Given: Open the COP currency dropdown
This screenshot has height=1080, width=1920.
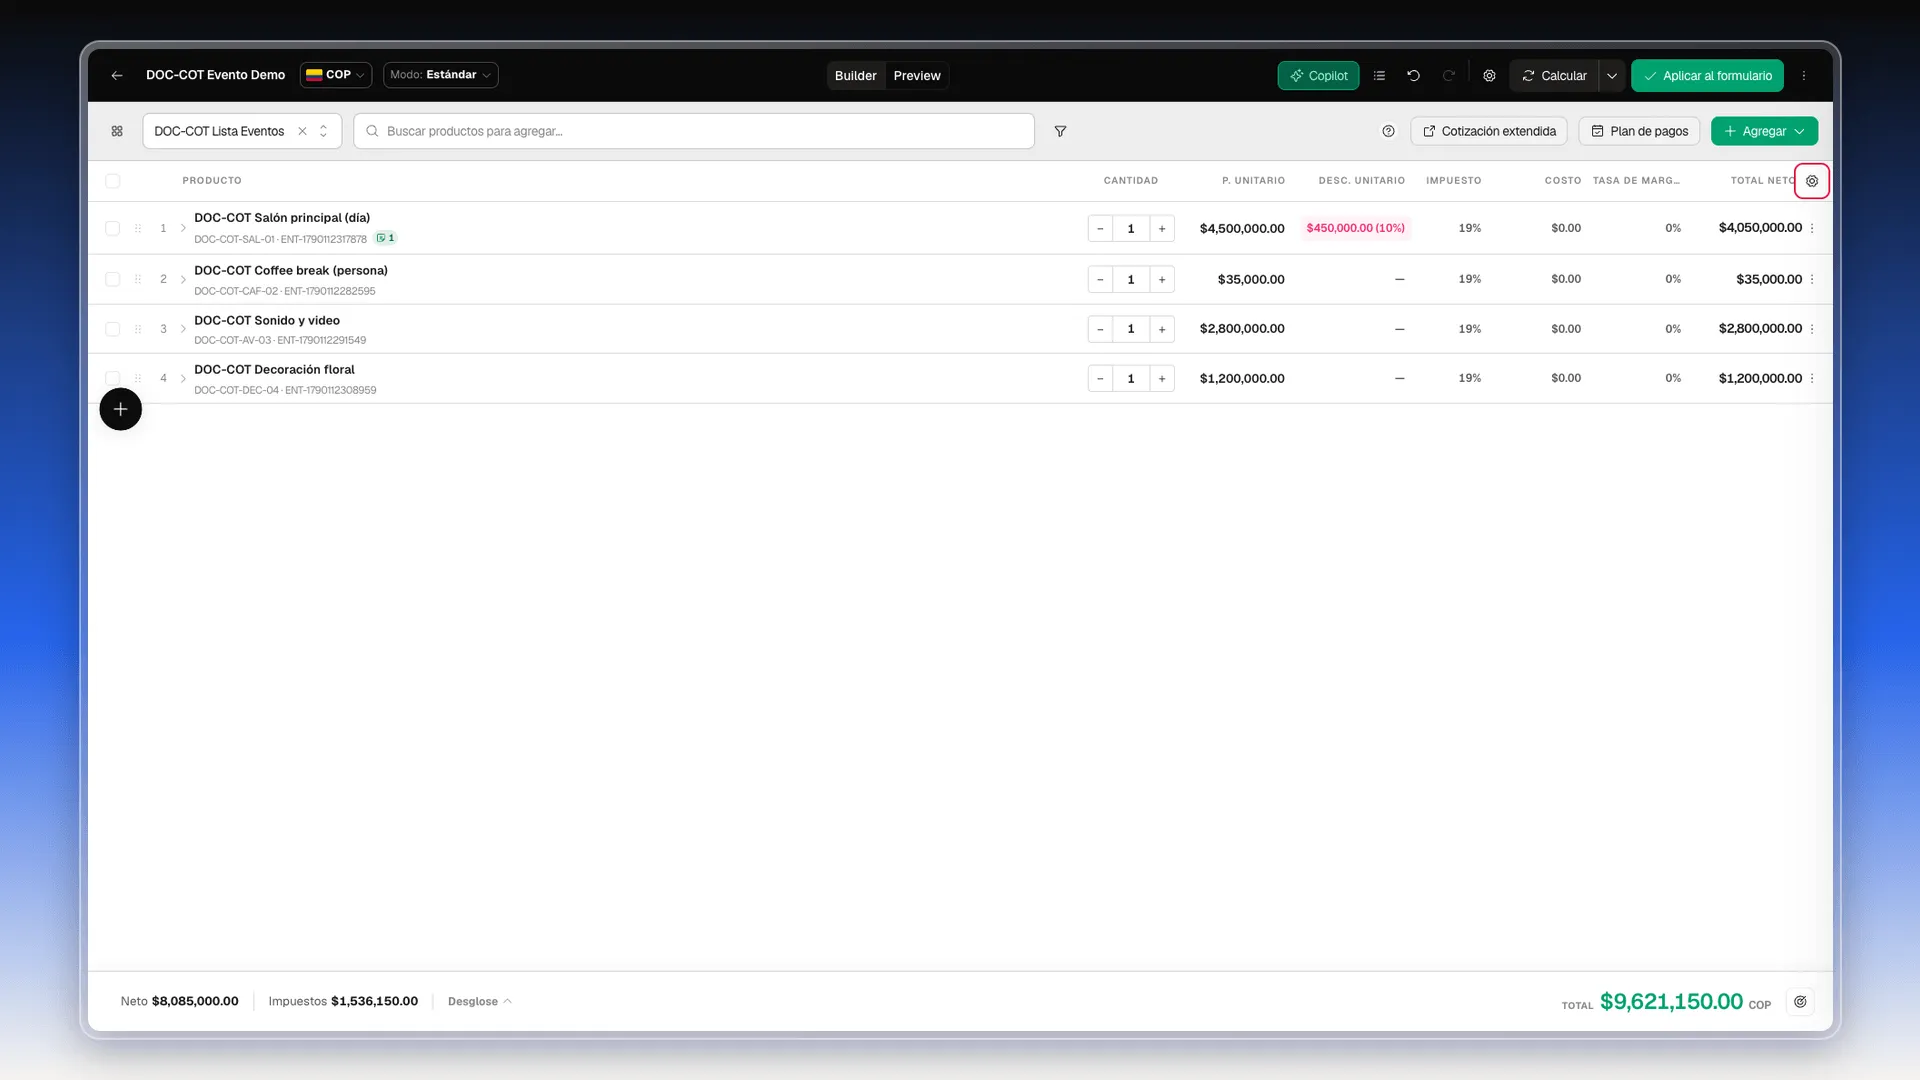Looking at the screenshot, I should (336, 75).
